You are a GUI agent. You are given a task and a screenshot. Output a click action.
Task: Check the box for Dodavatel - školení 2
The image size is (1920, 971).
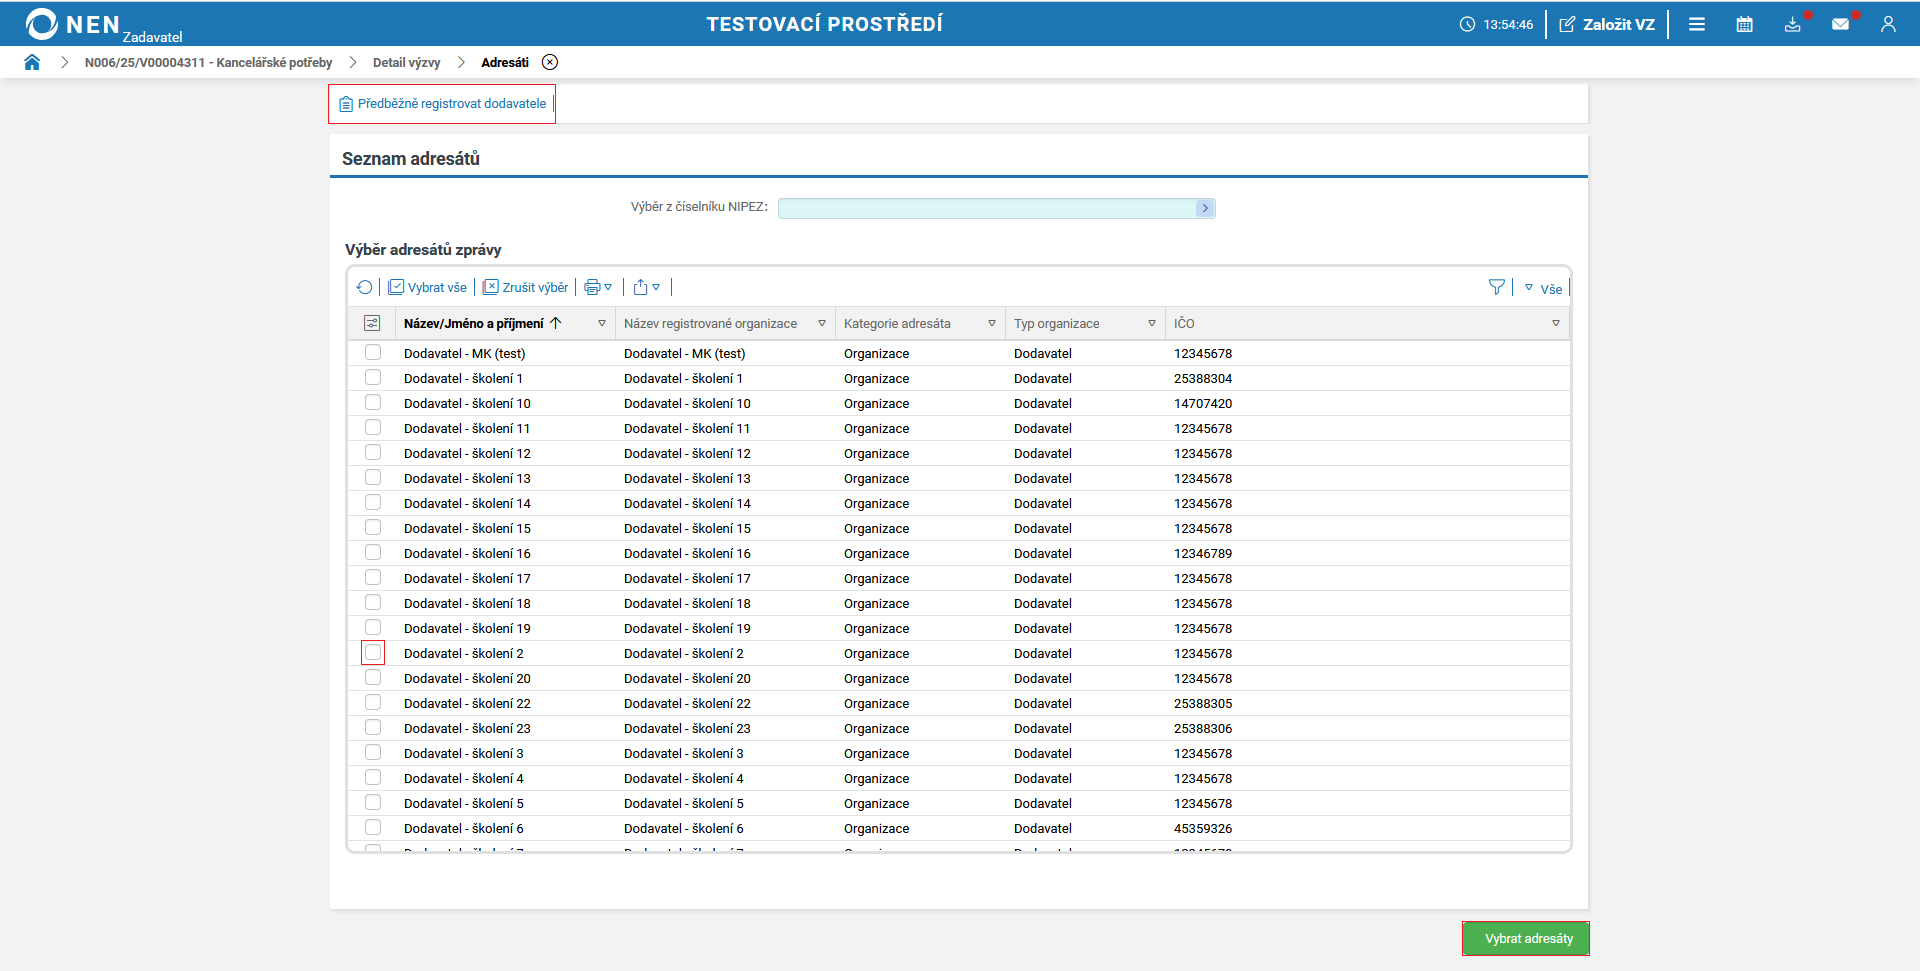[x=373, y=653]
